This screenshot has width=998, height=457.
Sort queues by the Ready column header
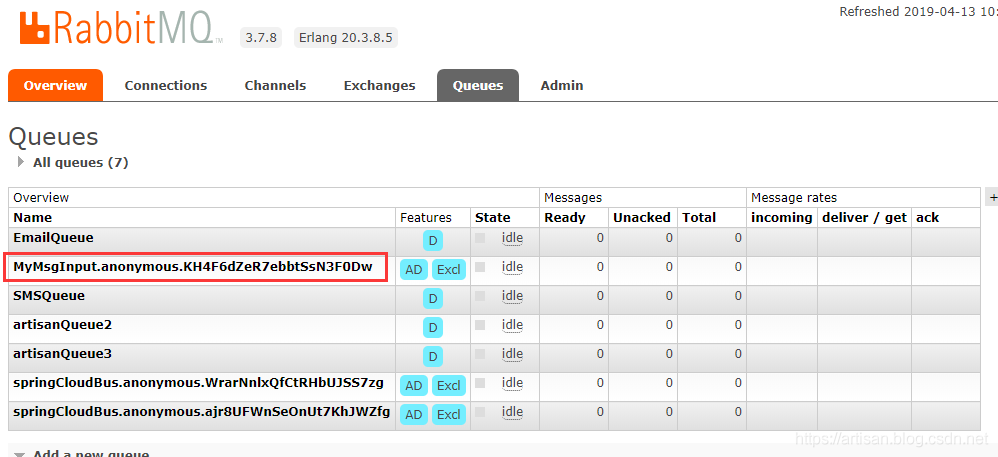(x=564, y=217)
